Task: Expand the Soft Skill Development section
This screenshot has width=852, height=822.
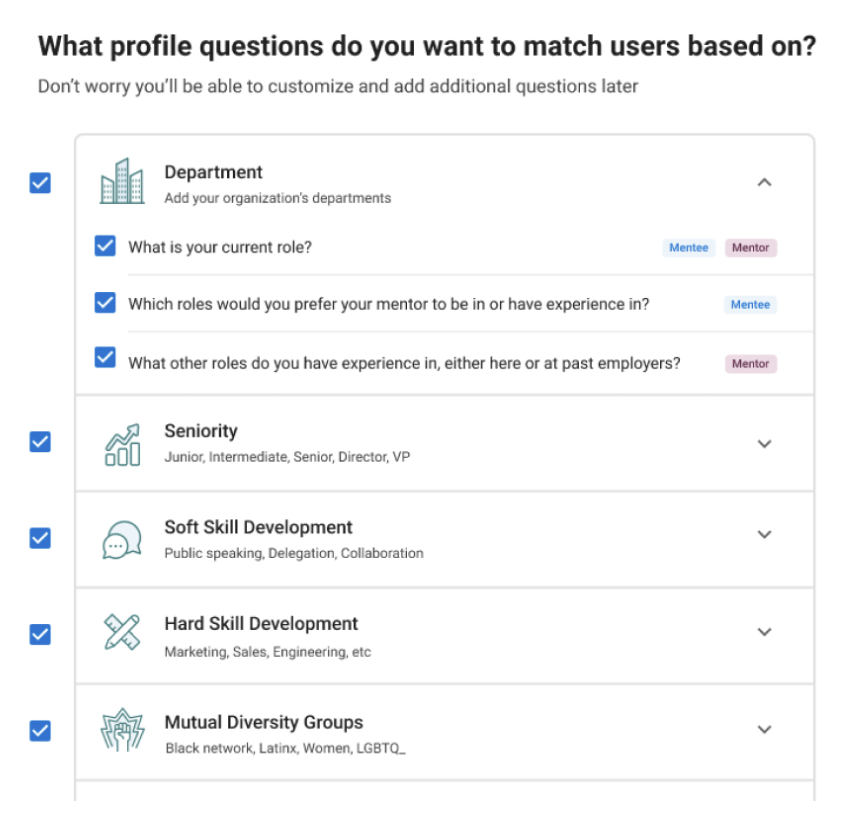Action: [x=765, y=535]
